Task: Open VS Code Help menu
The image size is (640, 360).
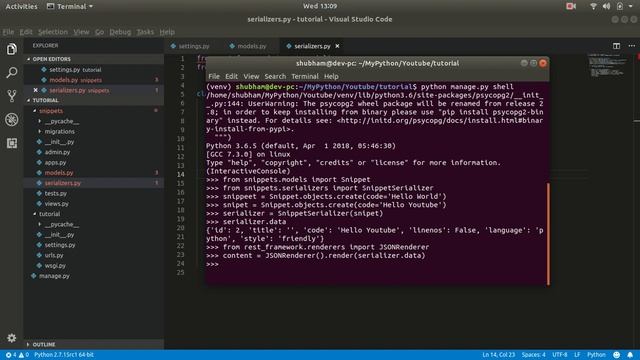Action: 167,32
